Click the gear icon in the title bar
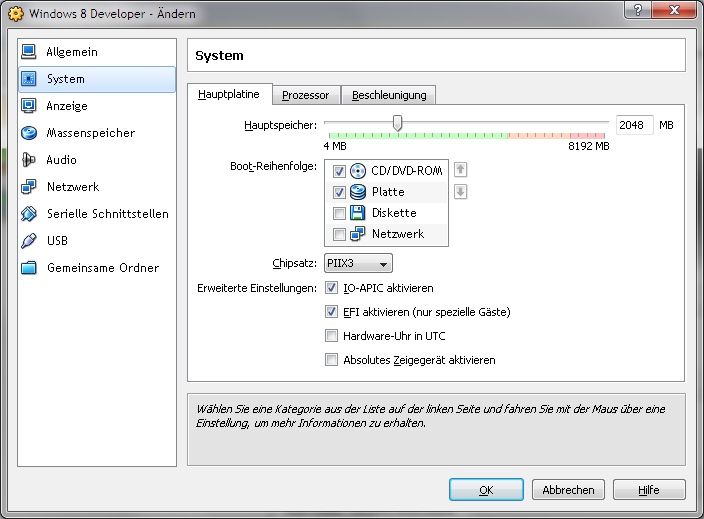The width and height of the screenshot is (704, 519). (x=16, y=14)
